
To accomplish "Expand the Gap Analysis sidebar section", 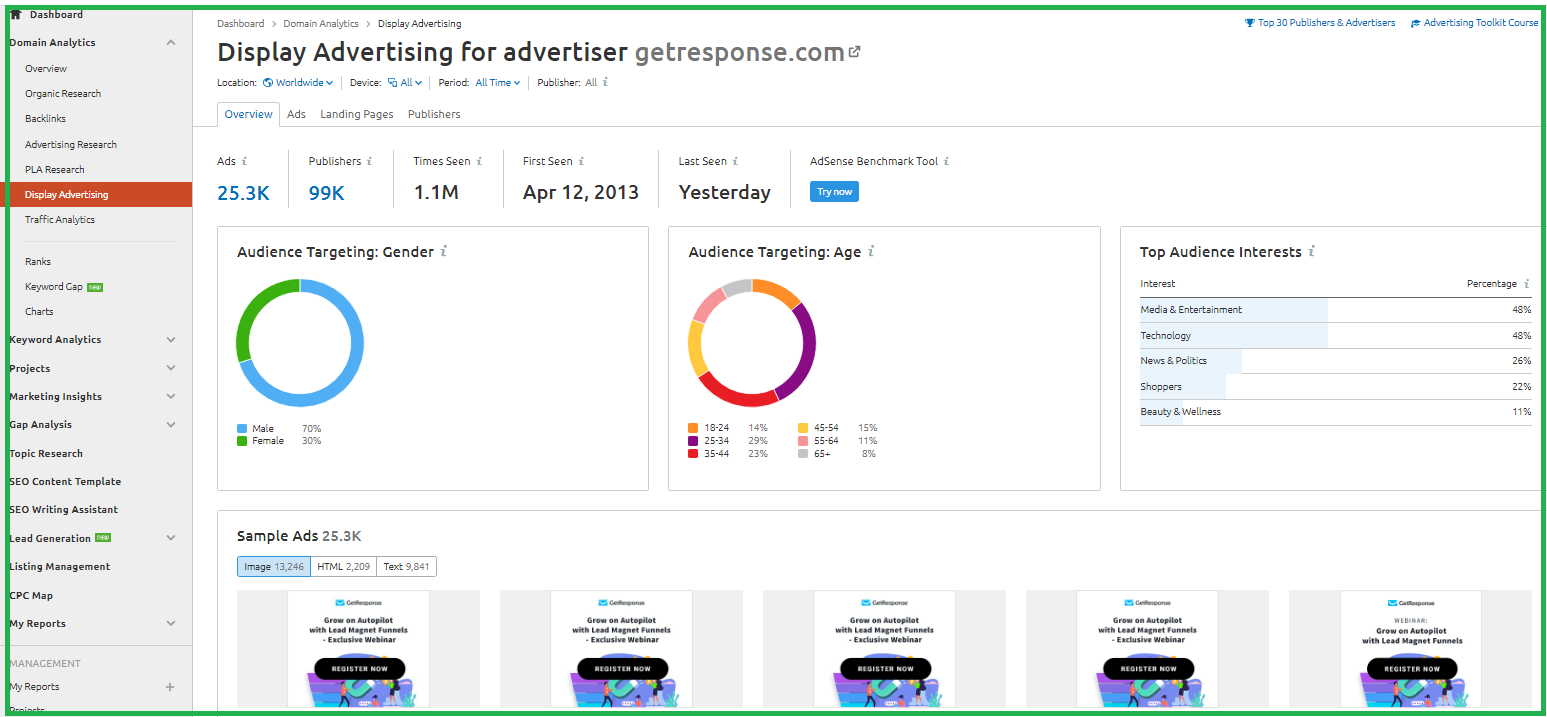I will coord(171,425).
